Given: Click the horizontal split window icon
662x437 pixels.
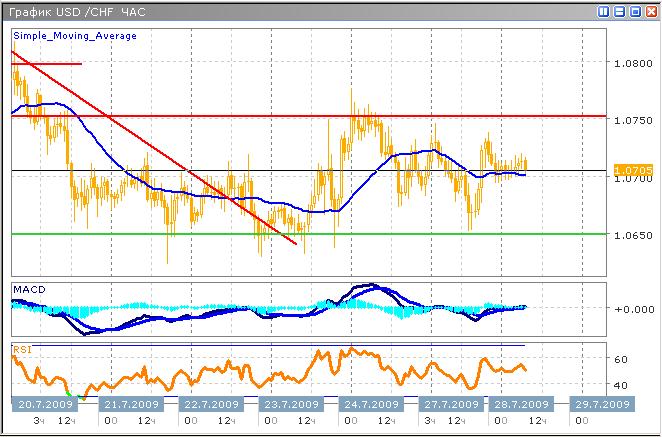Looking at the screenshot, I should tap(620, 12).
